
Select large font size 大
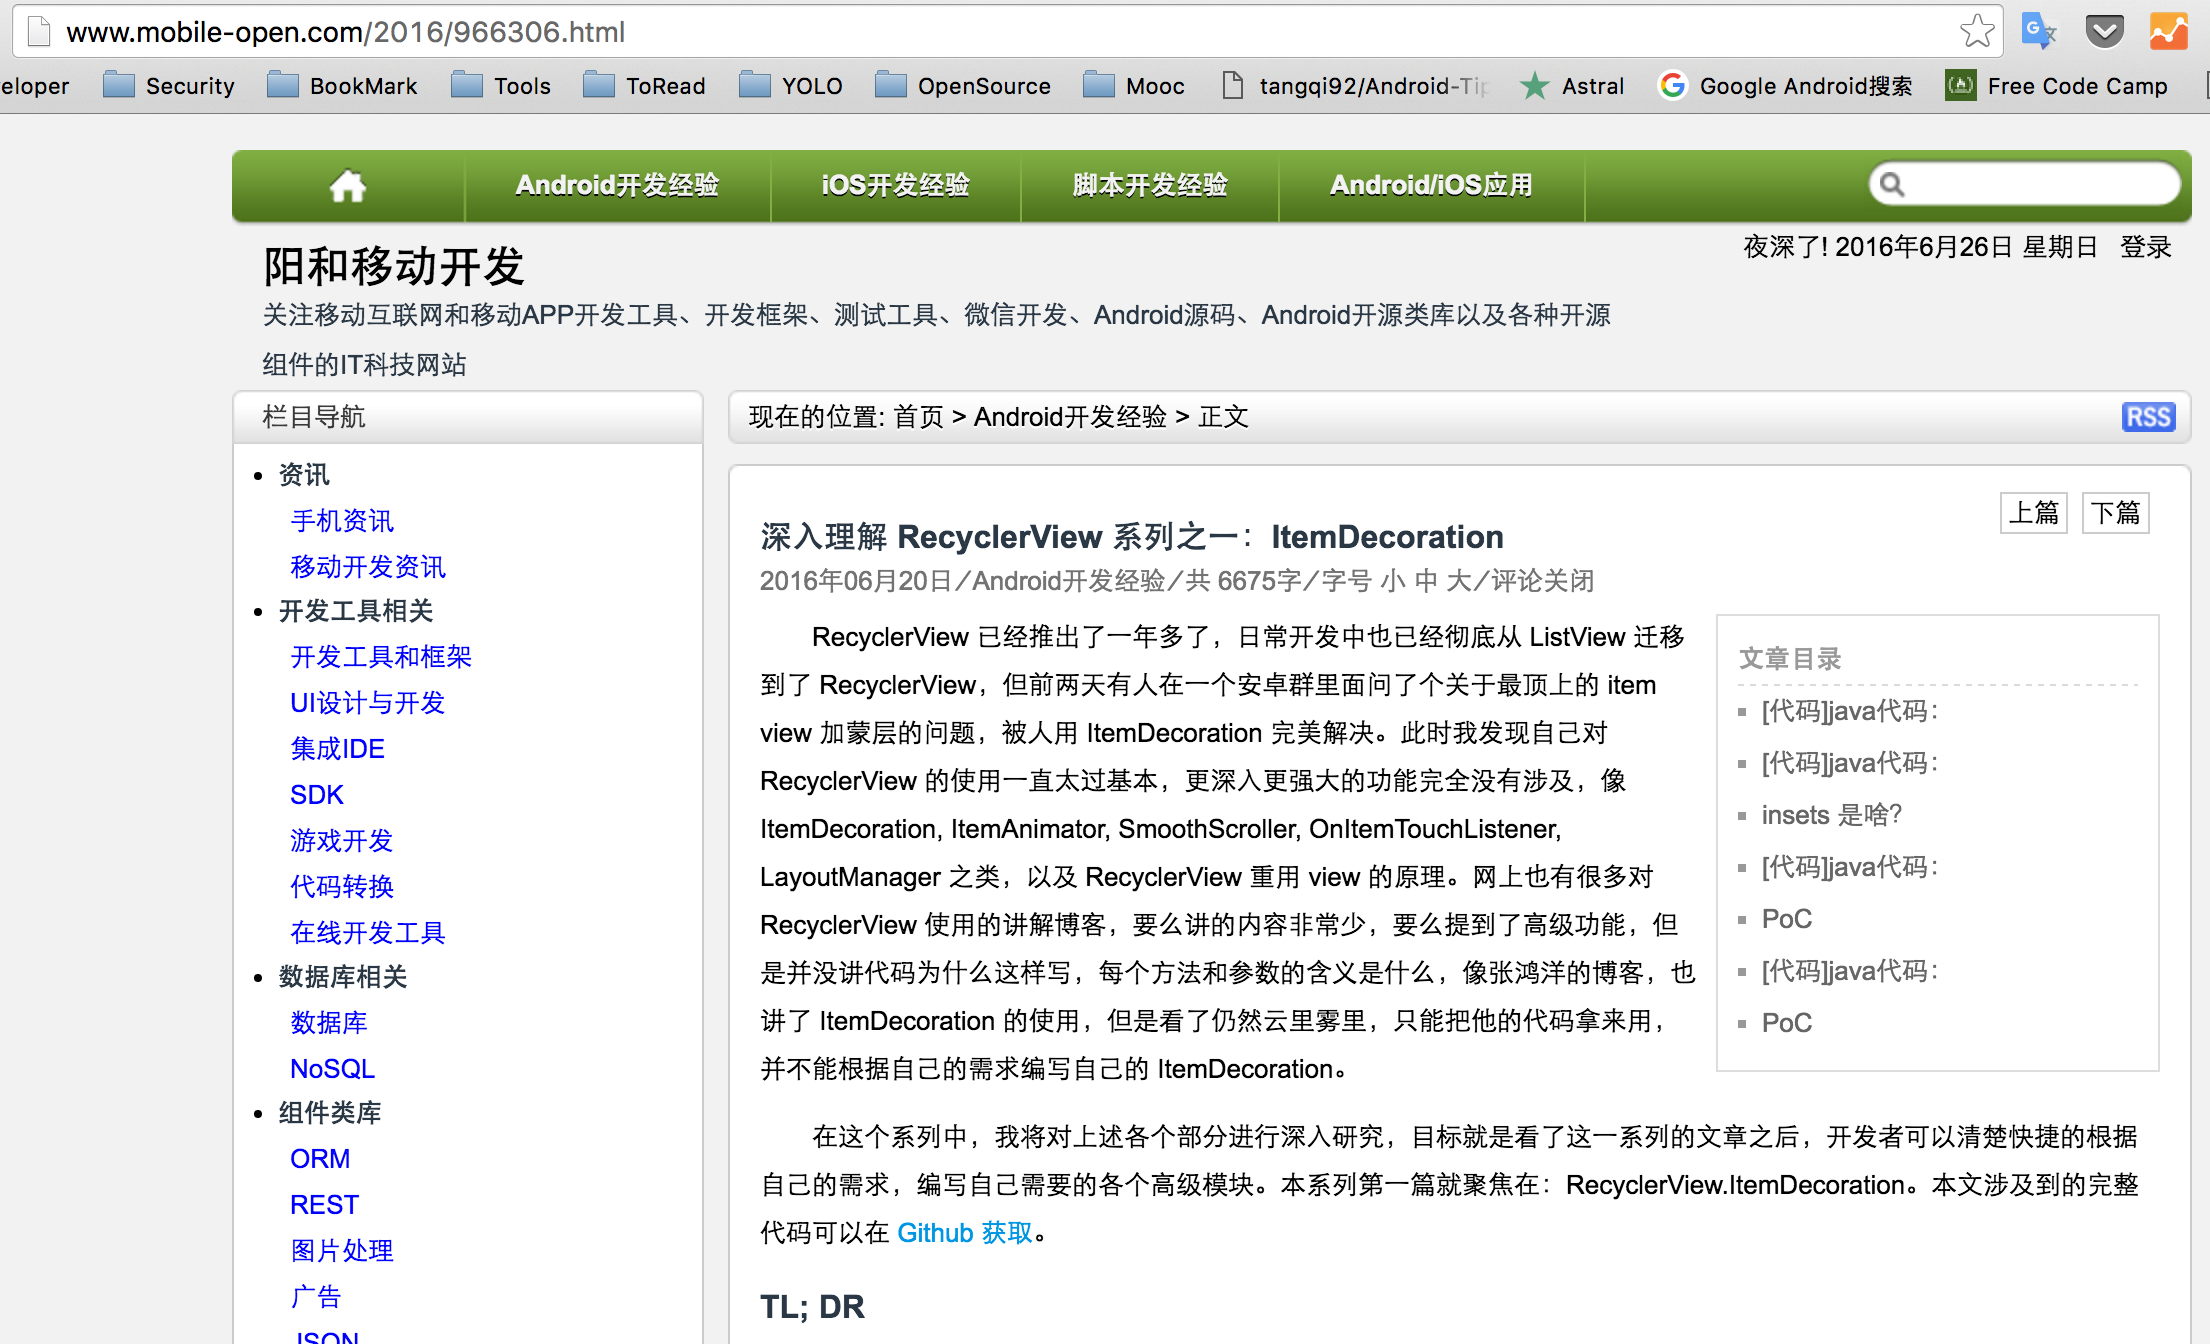click(x=1459, y=581)
